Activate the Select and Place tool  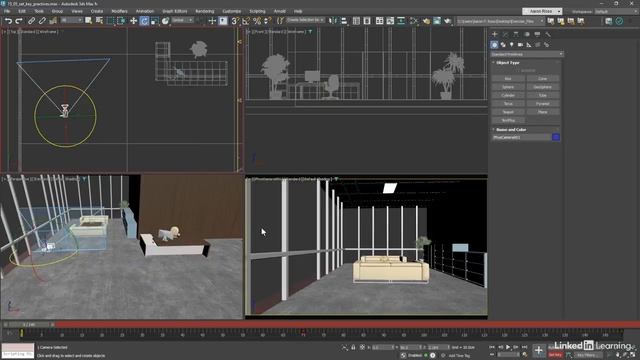click(x=165, y=21)
